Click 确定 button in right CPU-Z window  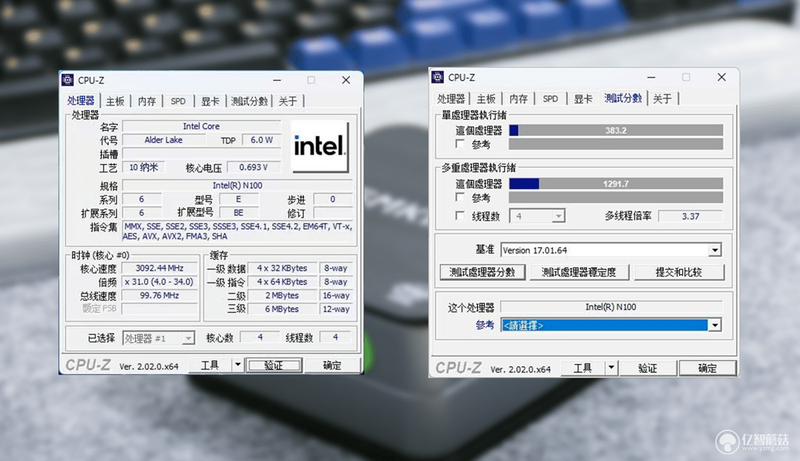[x=707, y=368]
